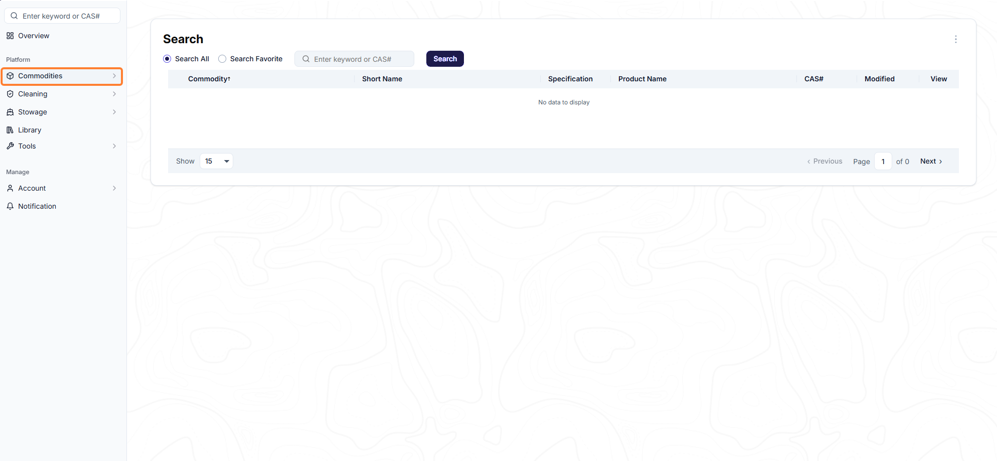Click the Overview grid icon

(10, 36)
